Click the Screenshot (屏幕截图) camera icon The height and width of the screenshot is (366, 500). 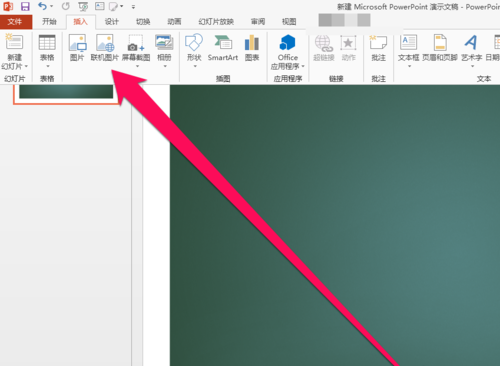pos(136,44)
